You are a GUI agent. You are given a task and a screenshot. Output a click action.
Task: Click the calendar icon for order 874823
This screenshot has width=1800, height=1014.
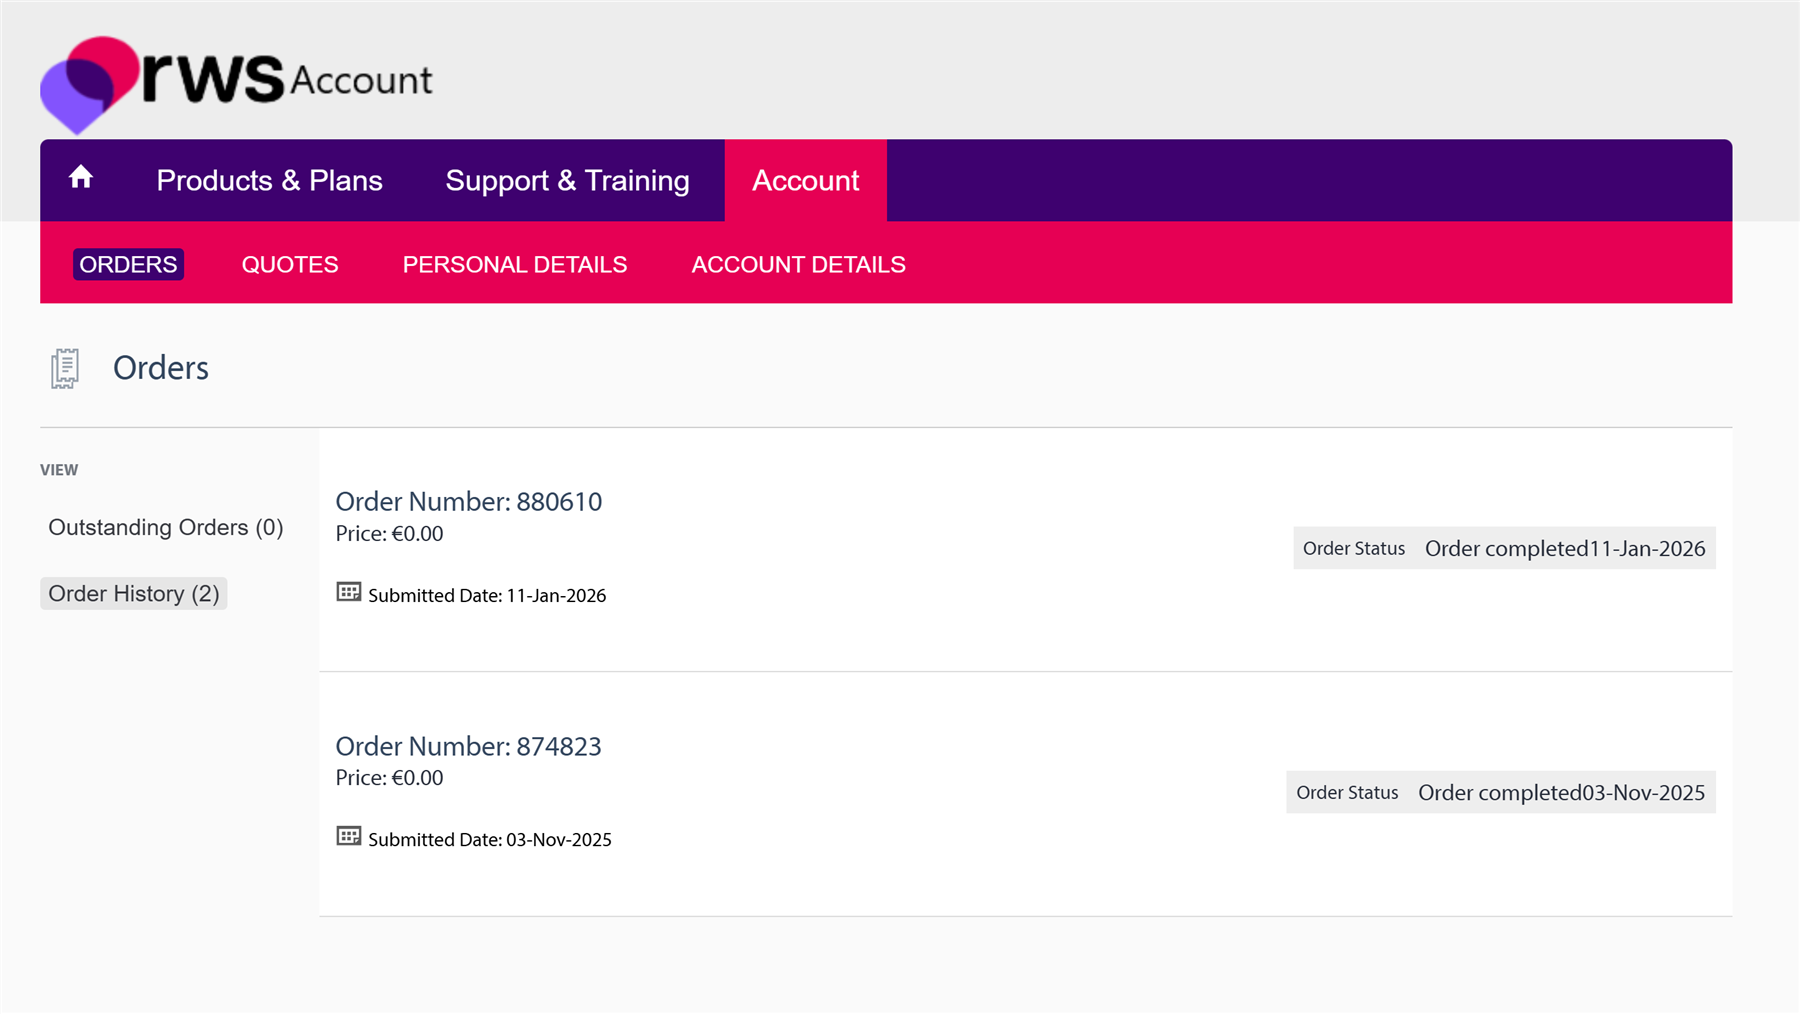click(348, 835)
